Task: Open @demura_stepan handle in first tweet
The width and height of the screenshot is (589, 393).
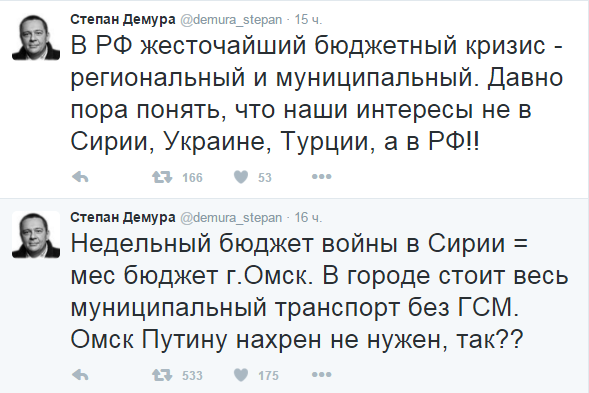Action: [231, 20]
